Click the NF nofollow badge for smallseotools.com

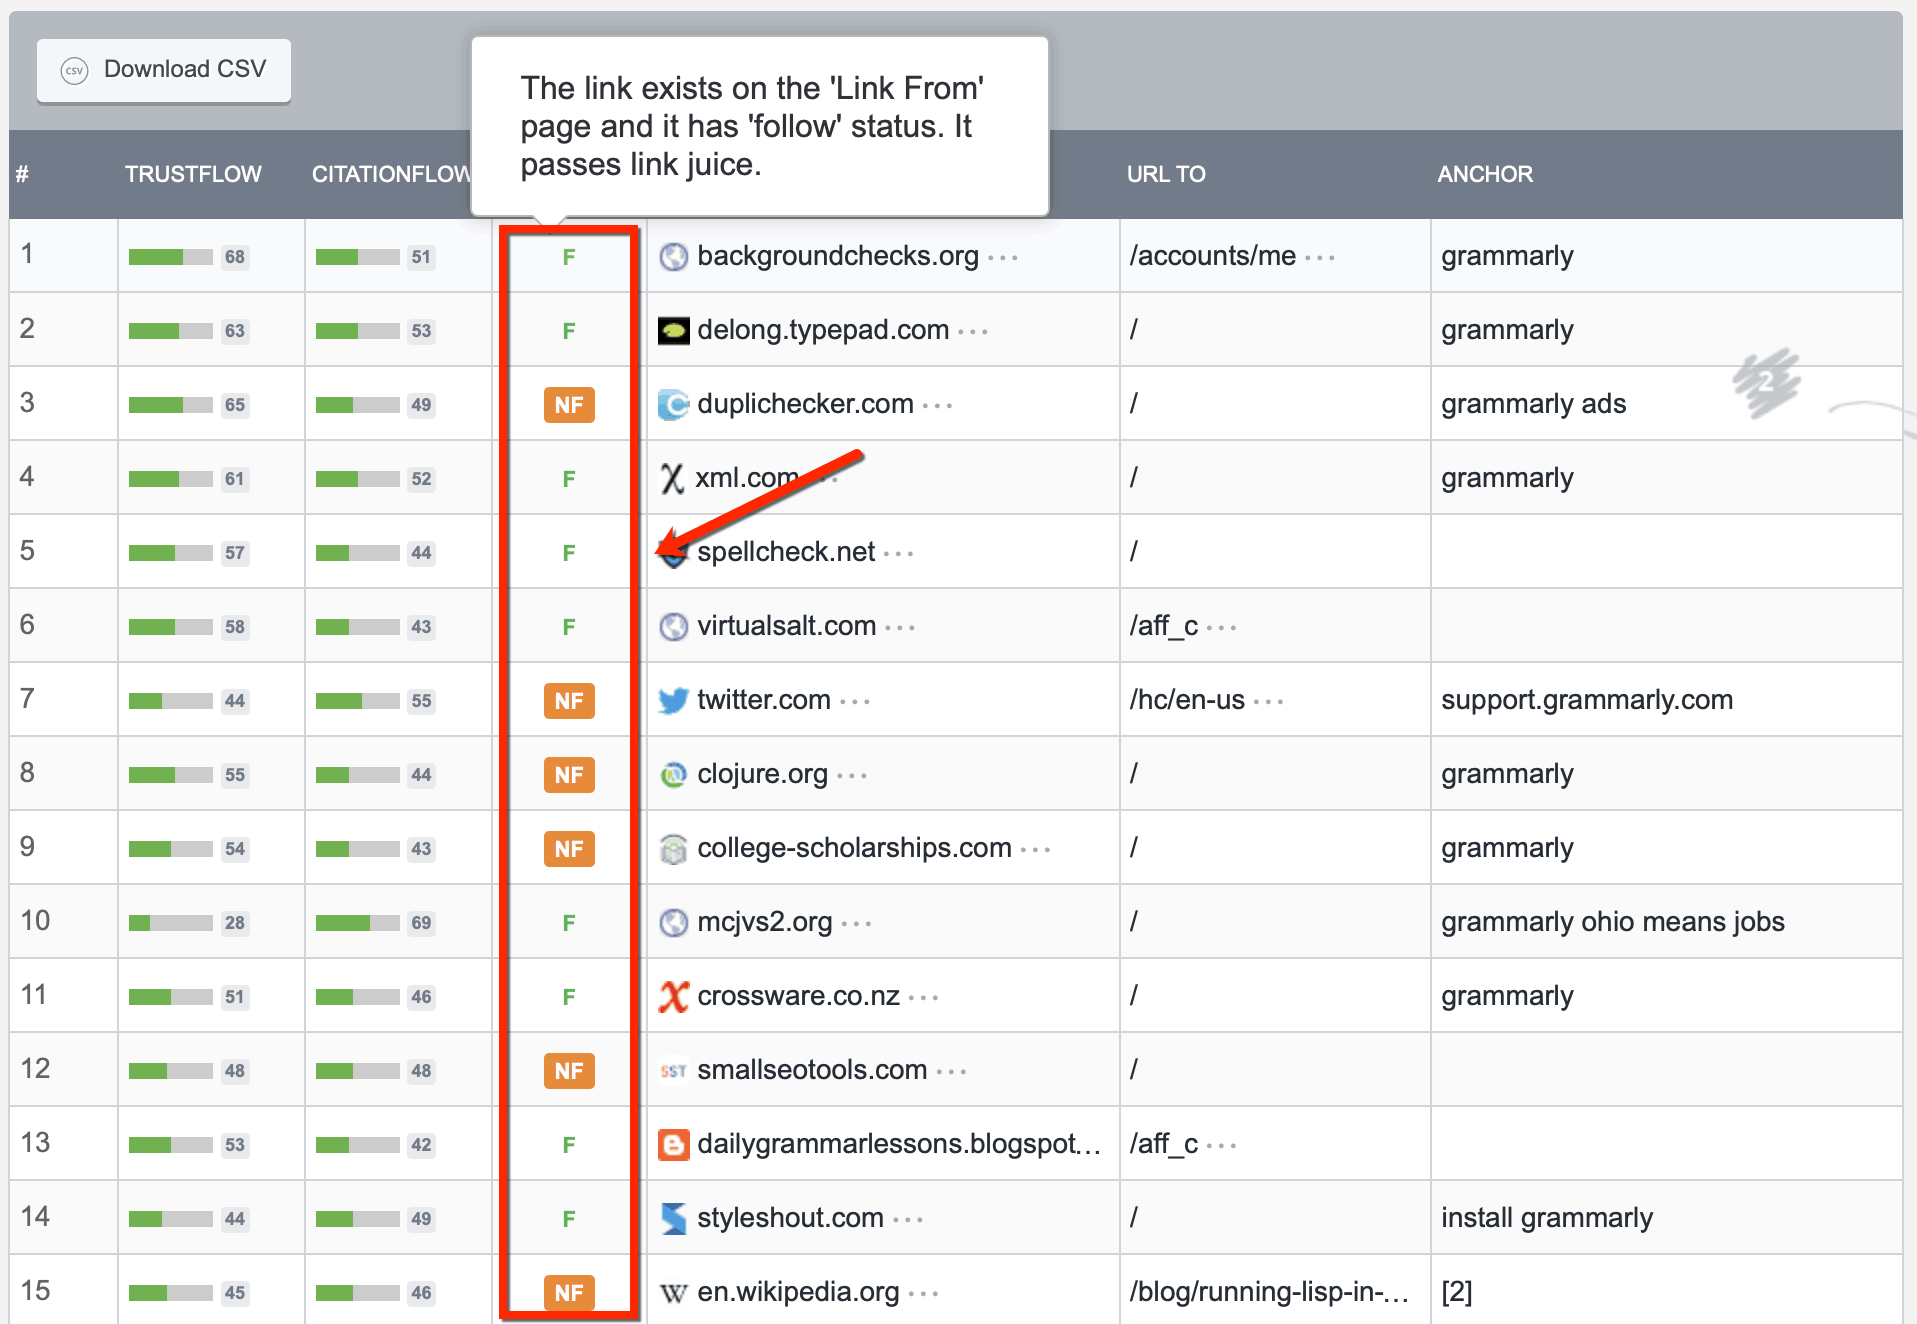[x=569, y=1071]
